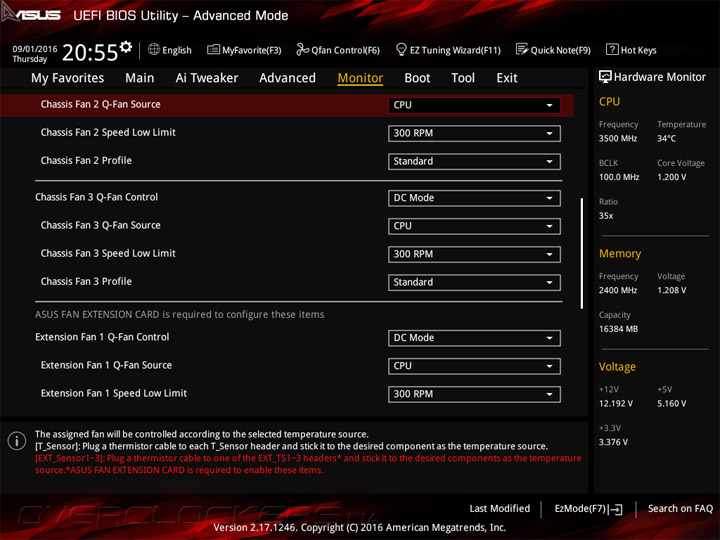Switch to EzMode(F7)
Viewport: 720px width, 540px height.
tap(588, 509)
